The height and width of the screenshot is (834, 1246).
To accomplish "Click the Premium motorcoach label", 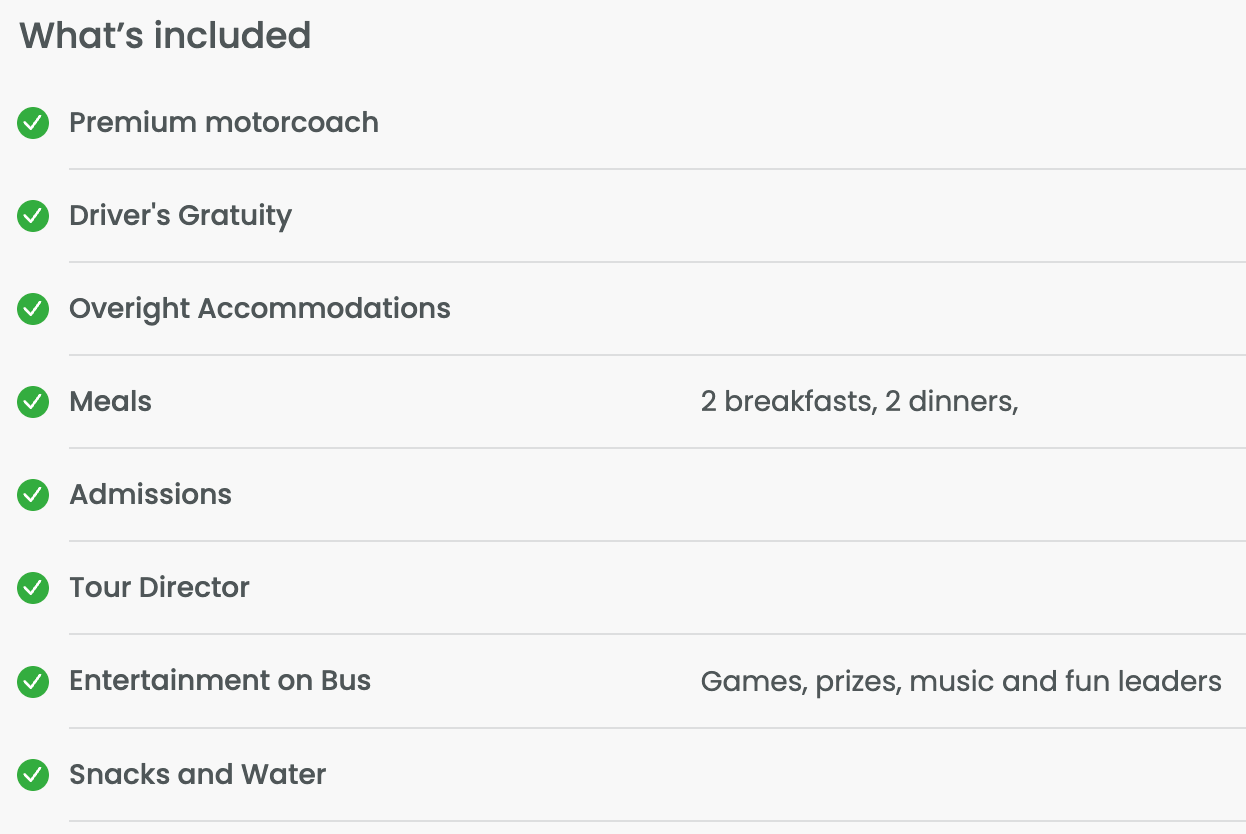I will [224, 123].
